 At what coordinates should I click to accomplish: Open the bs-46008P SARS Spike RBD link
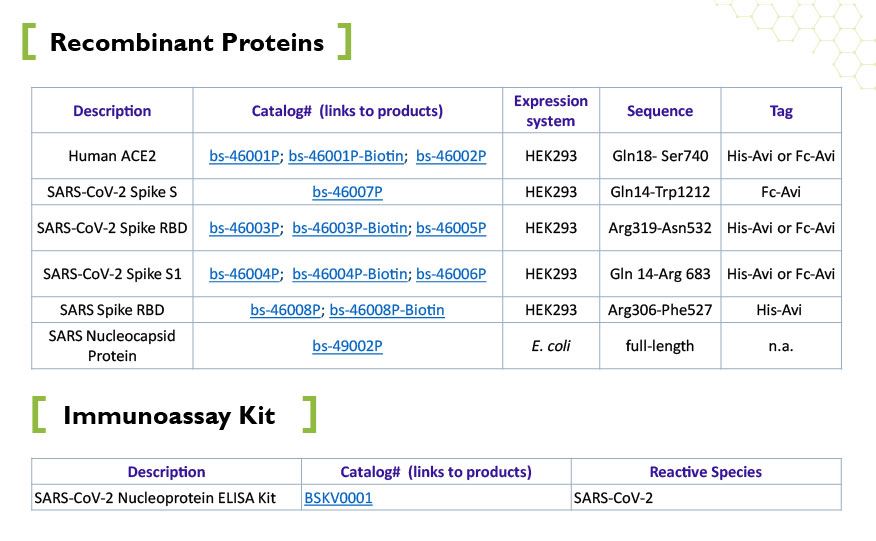pos(285,310)
